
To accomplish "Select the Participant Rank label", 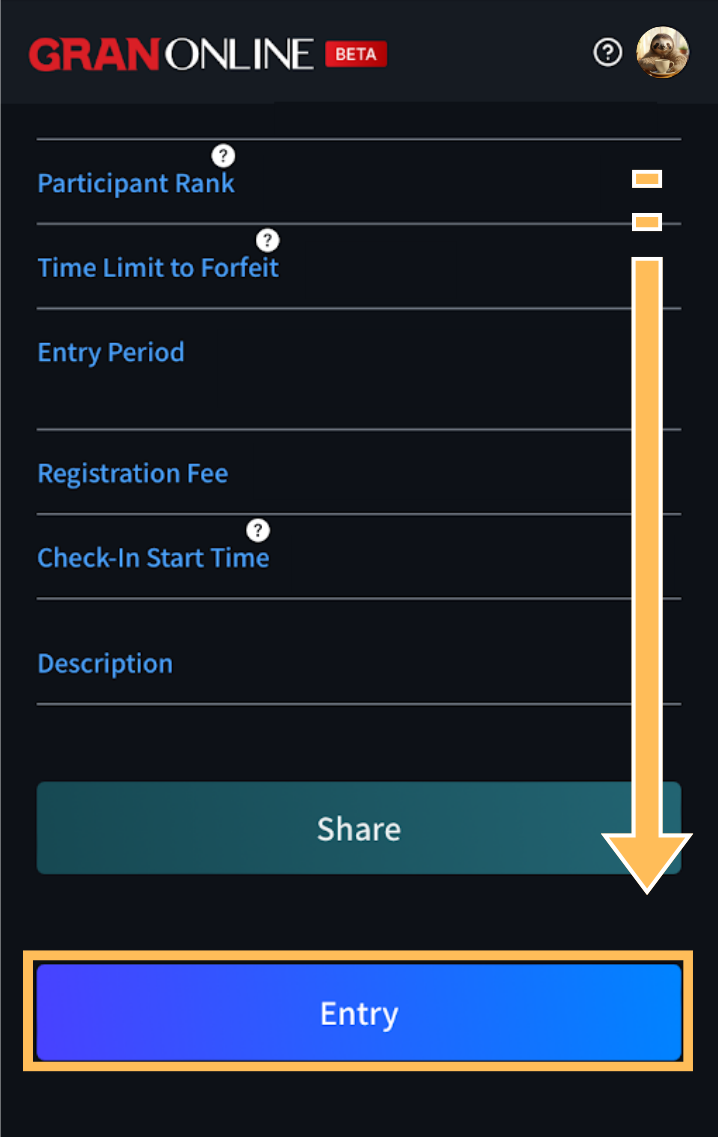I will pyautogui.click(x=136, y=183).
